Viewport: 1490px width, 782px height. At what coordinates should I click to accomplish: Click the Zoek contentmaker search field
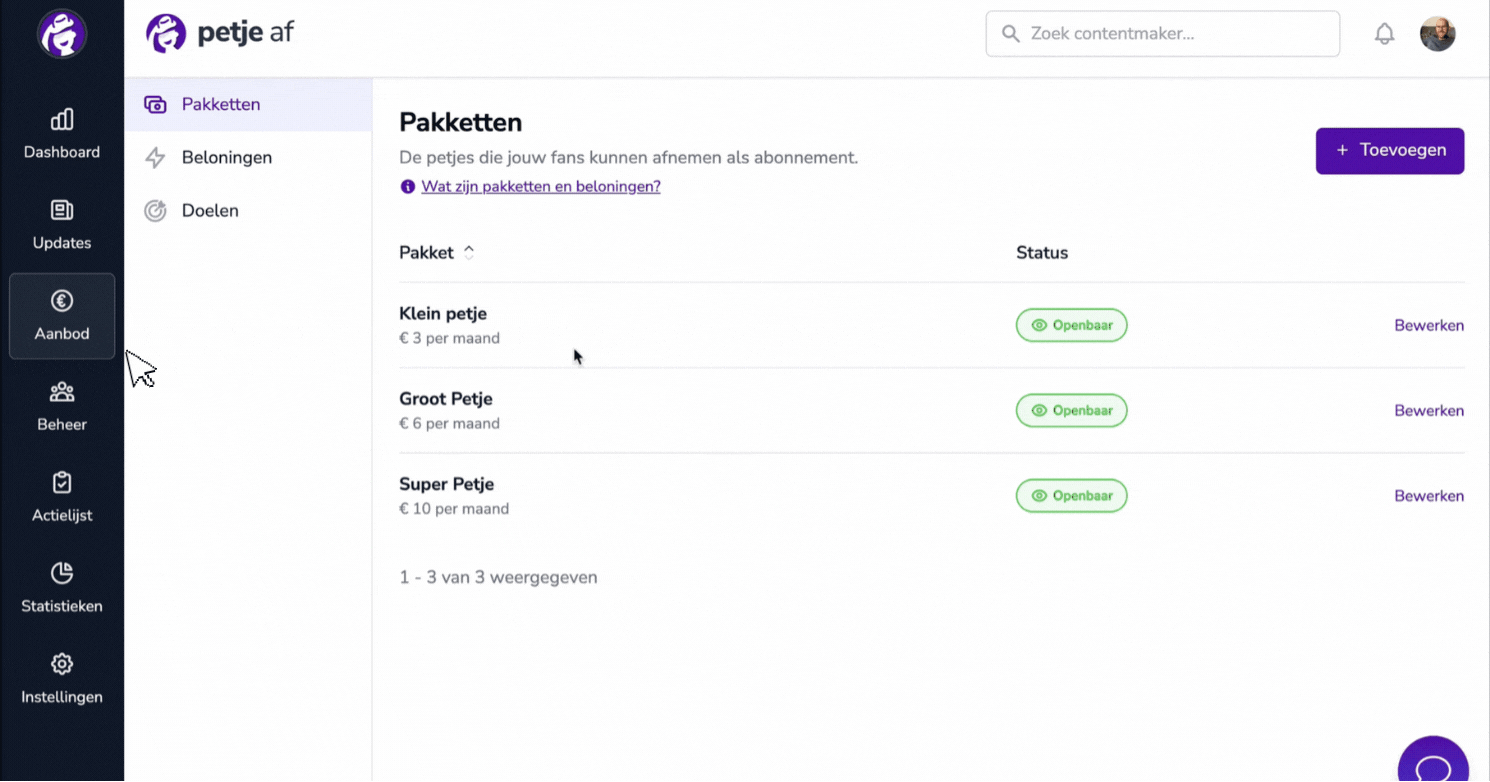click(x=1162, y=34)
